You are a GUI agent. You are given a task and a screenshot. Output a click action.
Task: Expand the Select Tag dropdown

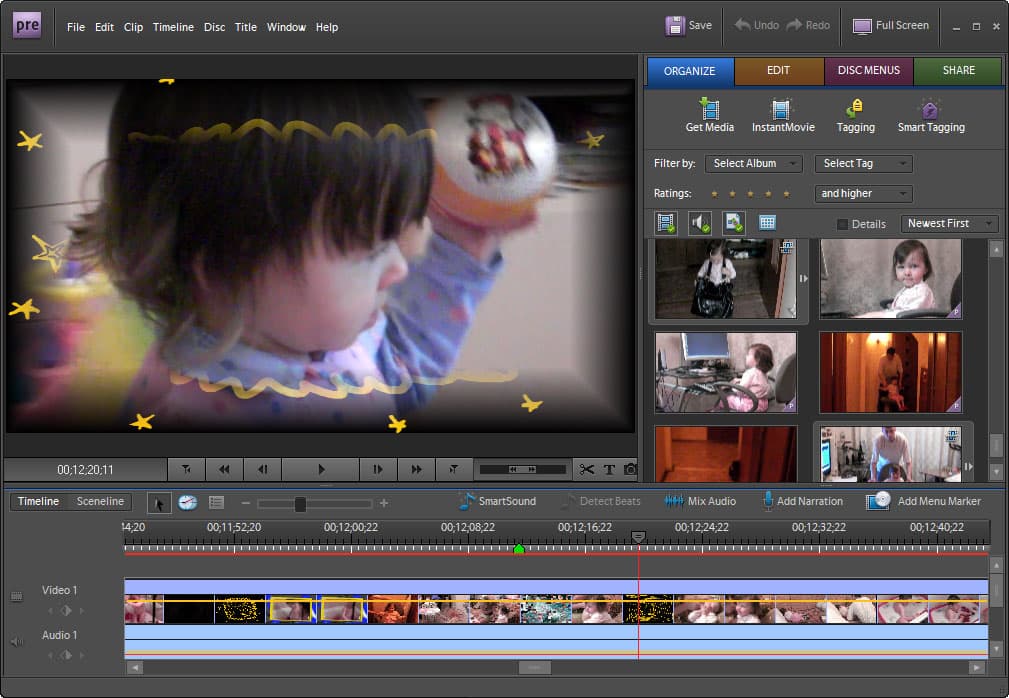pos(862,163)
